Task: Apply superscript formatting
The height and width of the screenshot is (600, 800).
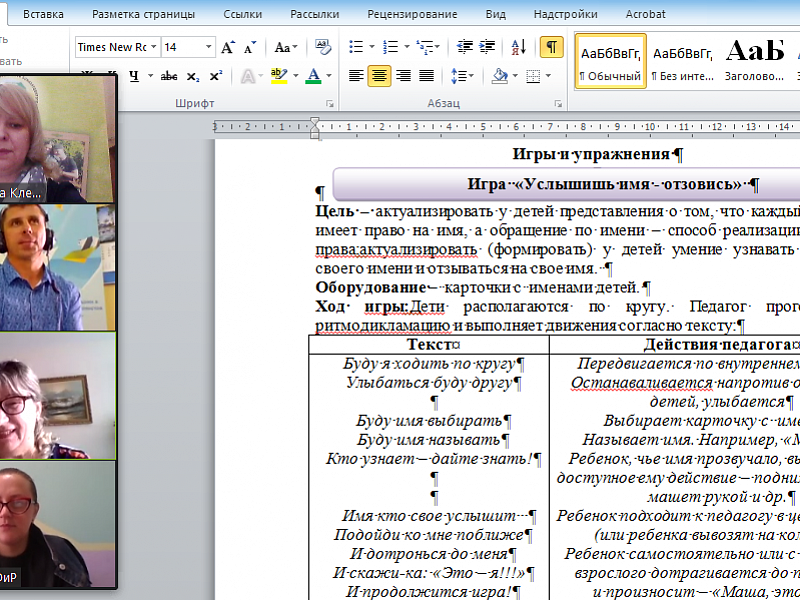Action: click(x=215, y=76)
